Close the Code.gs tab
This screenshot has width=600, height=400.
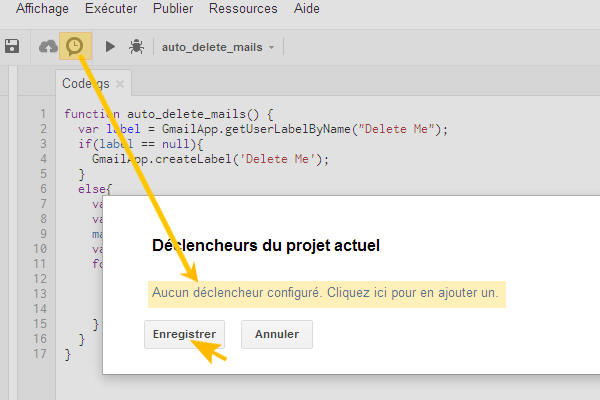(x=120, y=84)
